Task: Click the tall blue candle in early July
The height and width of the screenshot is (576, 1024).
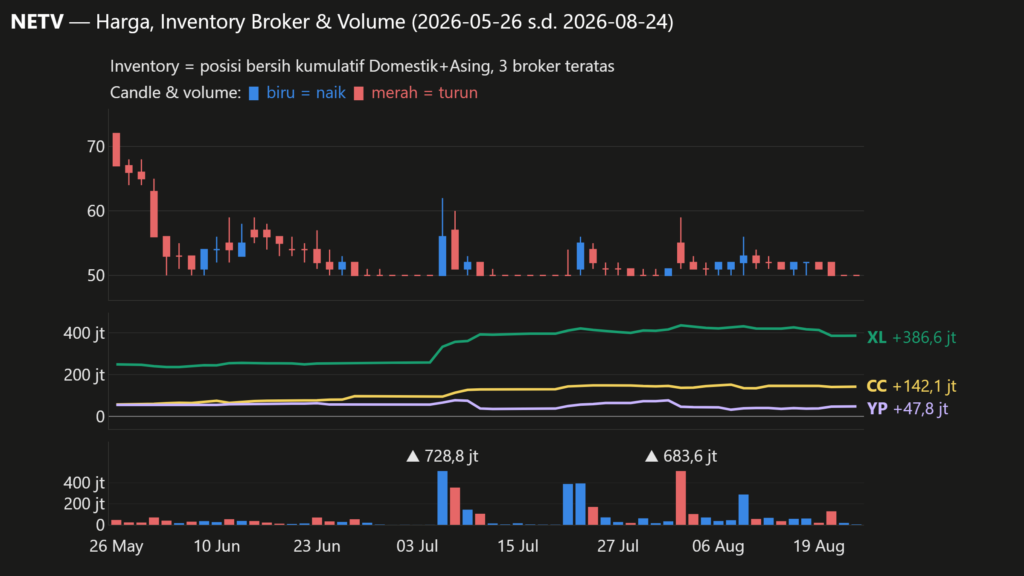Action: click(x=442, y=255)
